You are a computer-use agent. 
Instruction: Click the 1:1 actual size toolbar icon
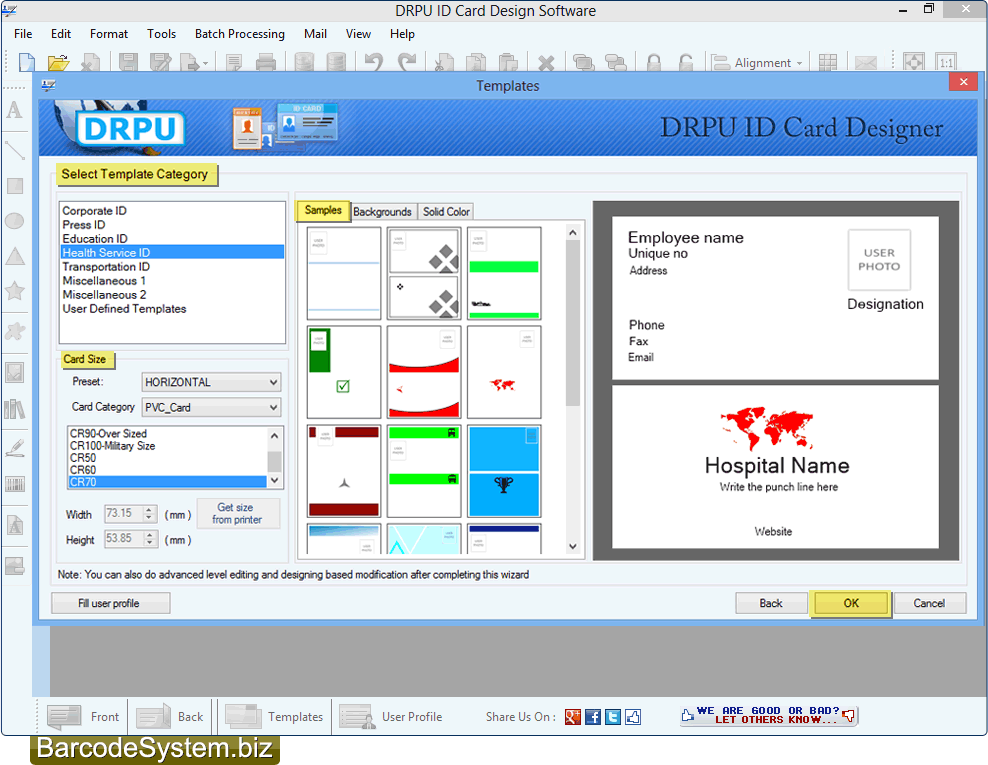pos(946,62)
